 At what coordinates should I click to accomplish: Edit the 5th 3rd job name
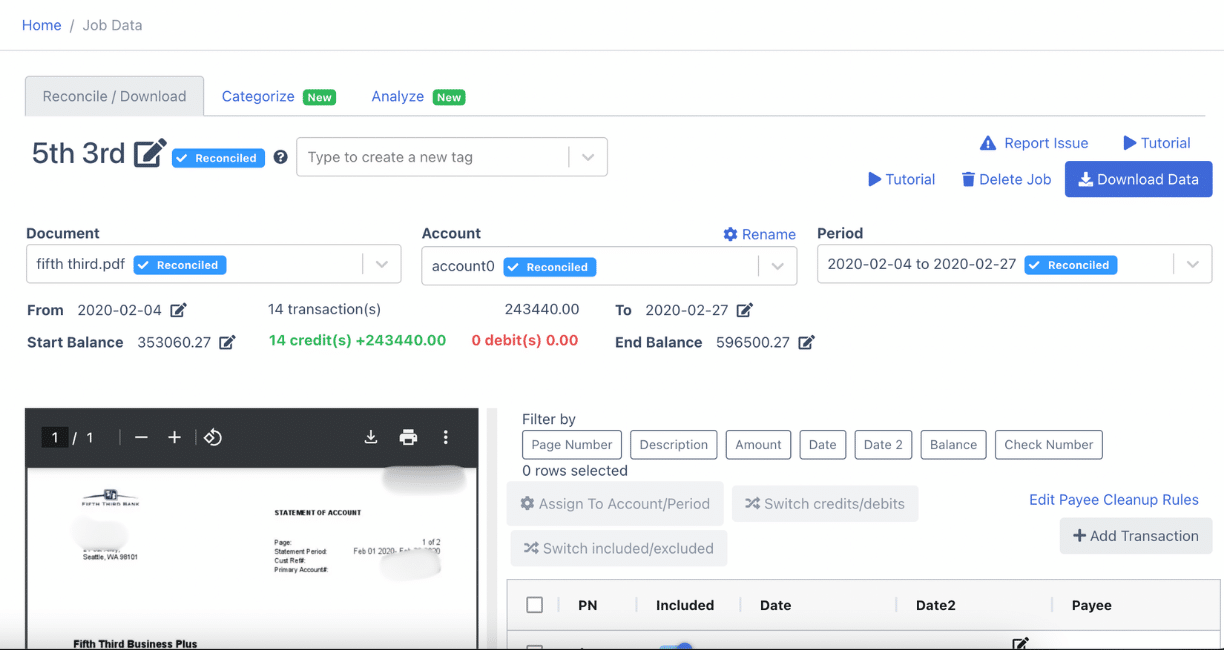coord(150,154)
